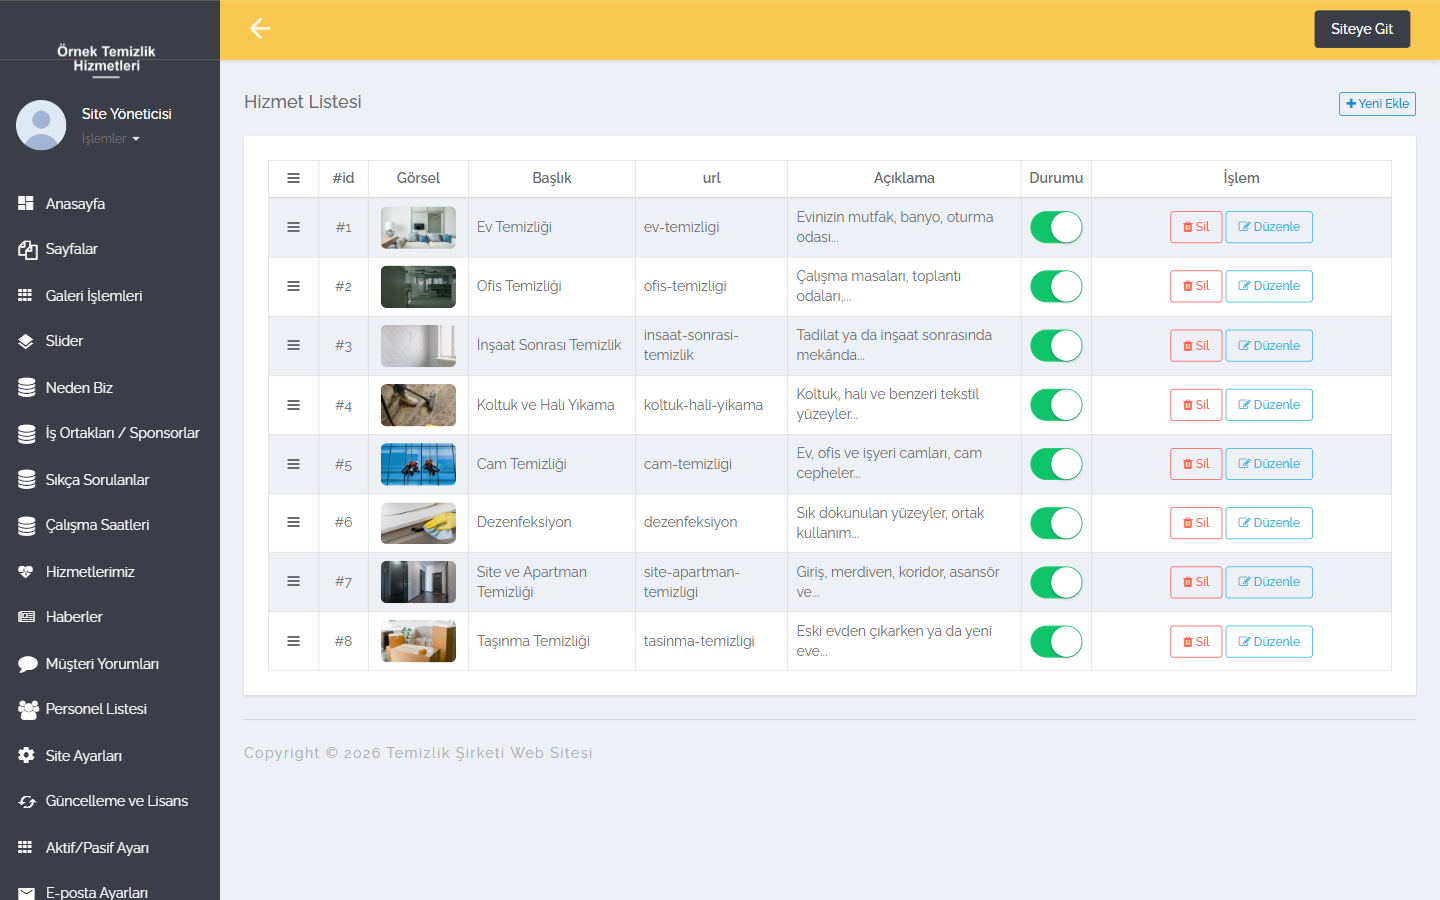Click the E-posta Ayarları envelope icon
Viewport: 1440px width, 900px height.
point(26,893)
